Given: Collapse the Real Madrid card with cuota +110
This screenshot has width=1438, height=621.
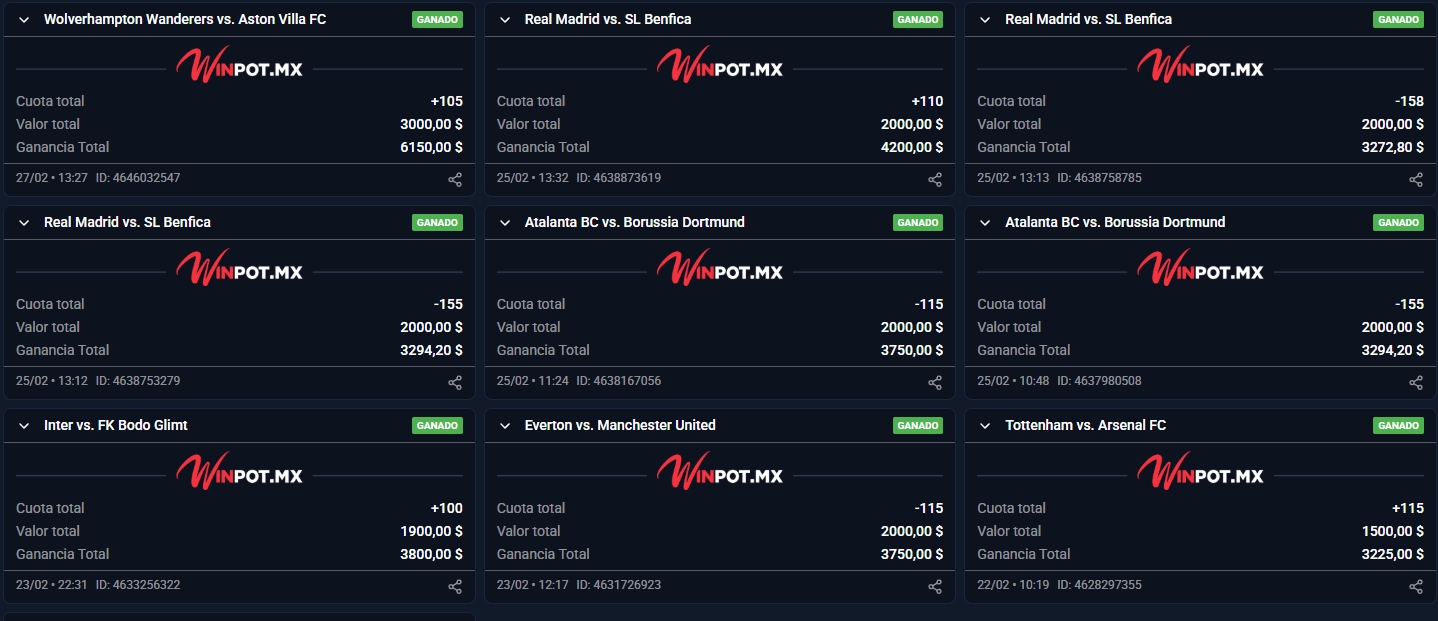Looking at the screenshot, I should [504, 20].
